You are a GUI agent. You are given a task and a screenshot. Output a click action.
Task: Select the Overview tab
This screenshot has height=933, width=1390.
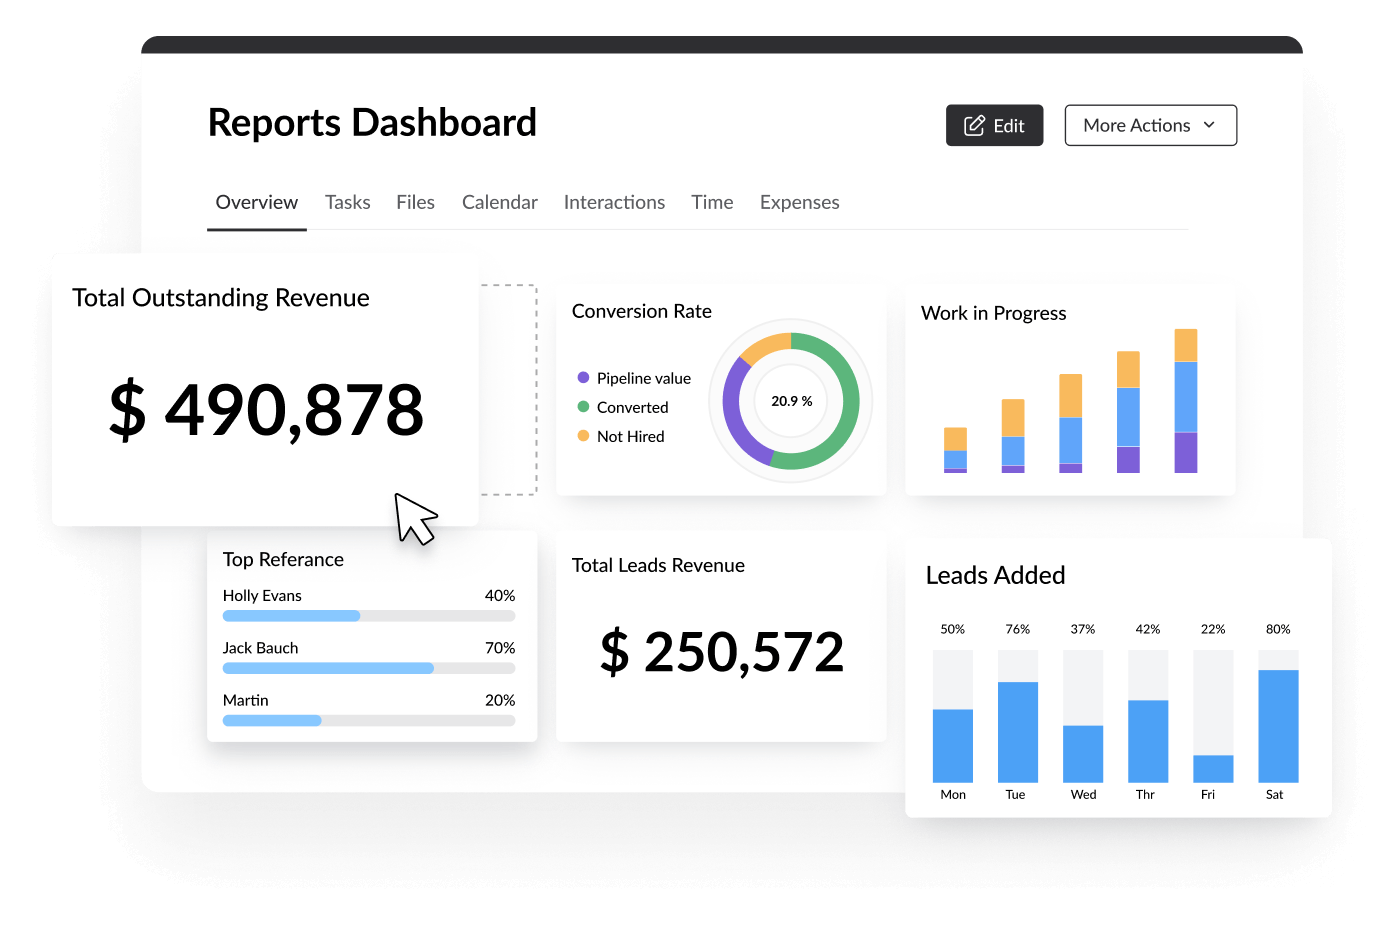[256, 202]
